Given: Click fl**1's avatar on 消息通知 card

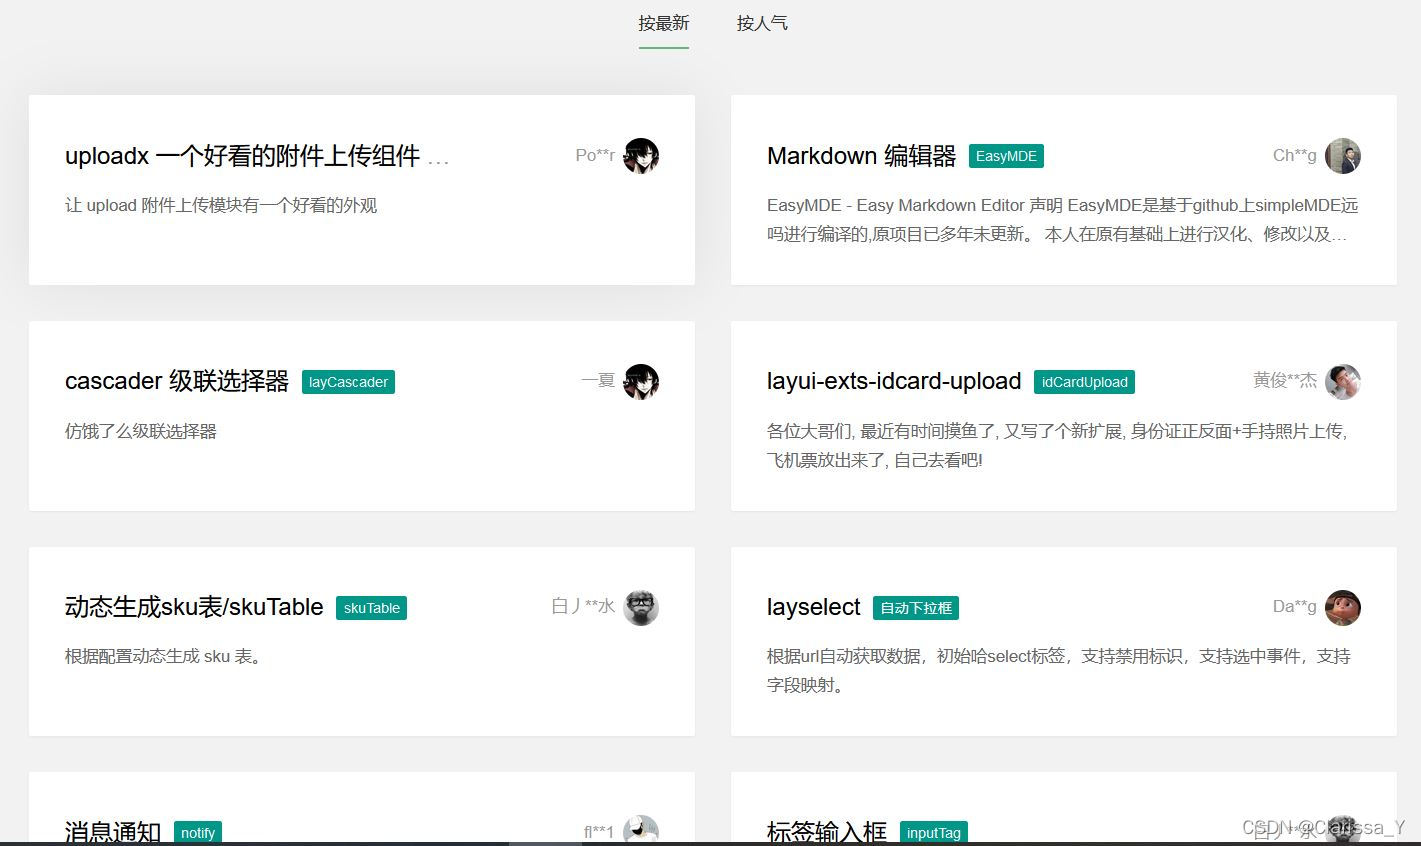Looking at the screenshot, I should click(x=641, y=830).
